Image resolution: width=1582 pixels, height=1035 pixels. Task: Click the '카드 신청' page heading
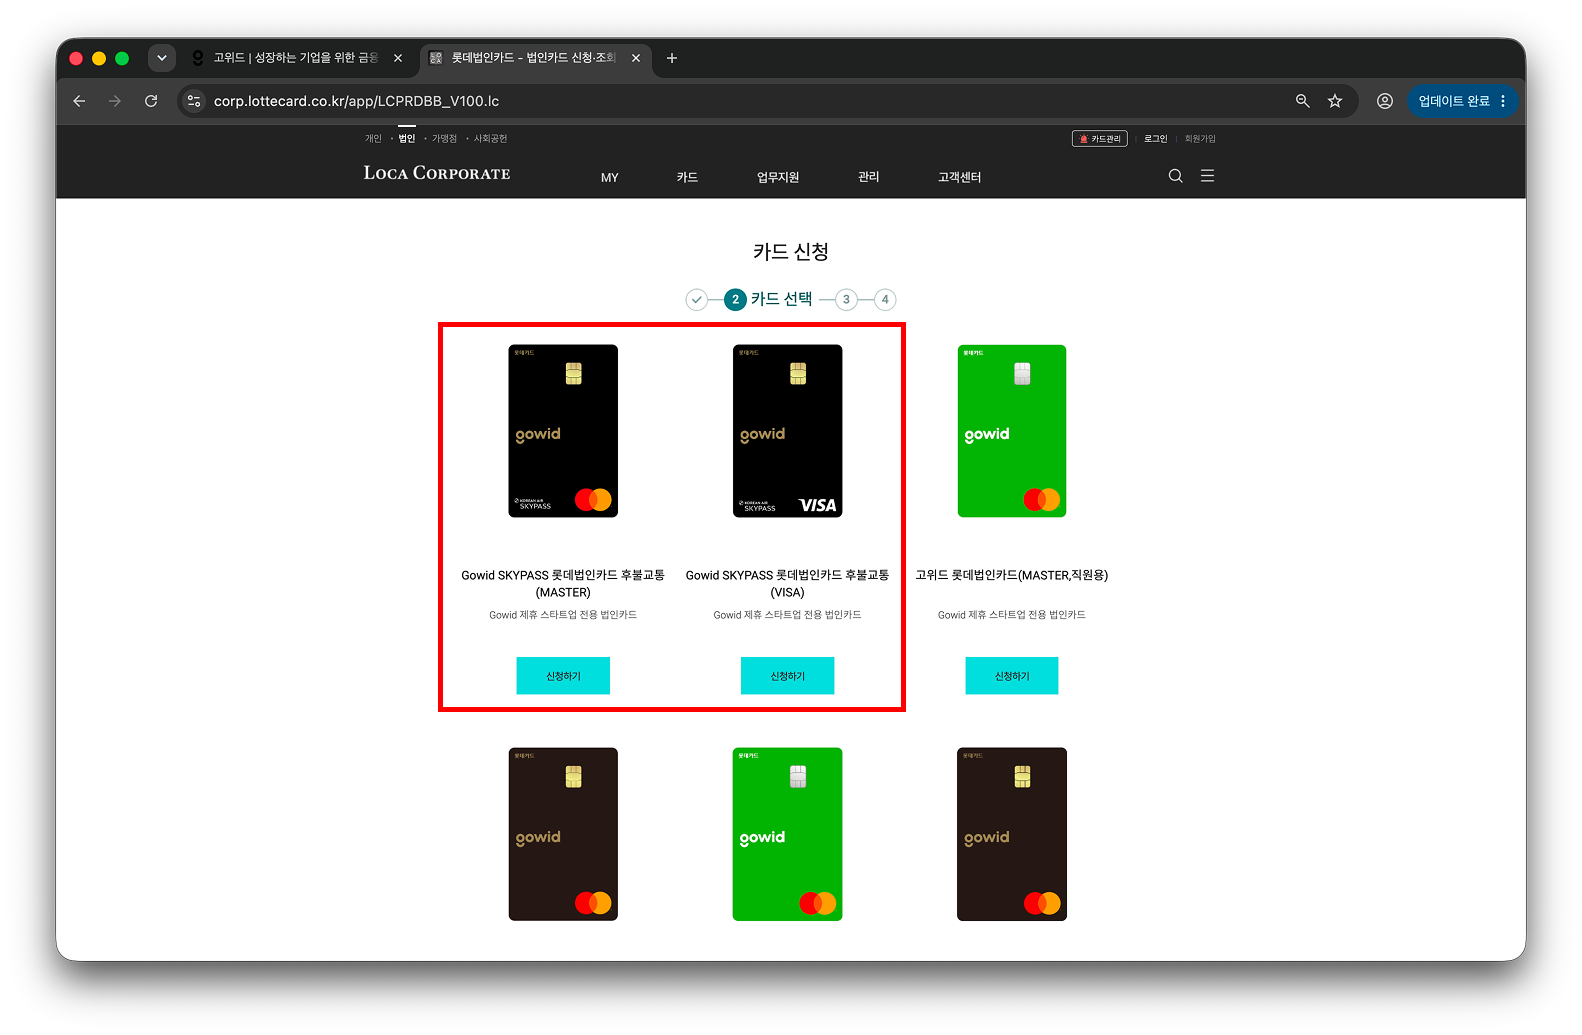click(791, 252)
